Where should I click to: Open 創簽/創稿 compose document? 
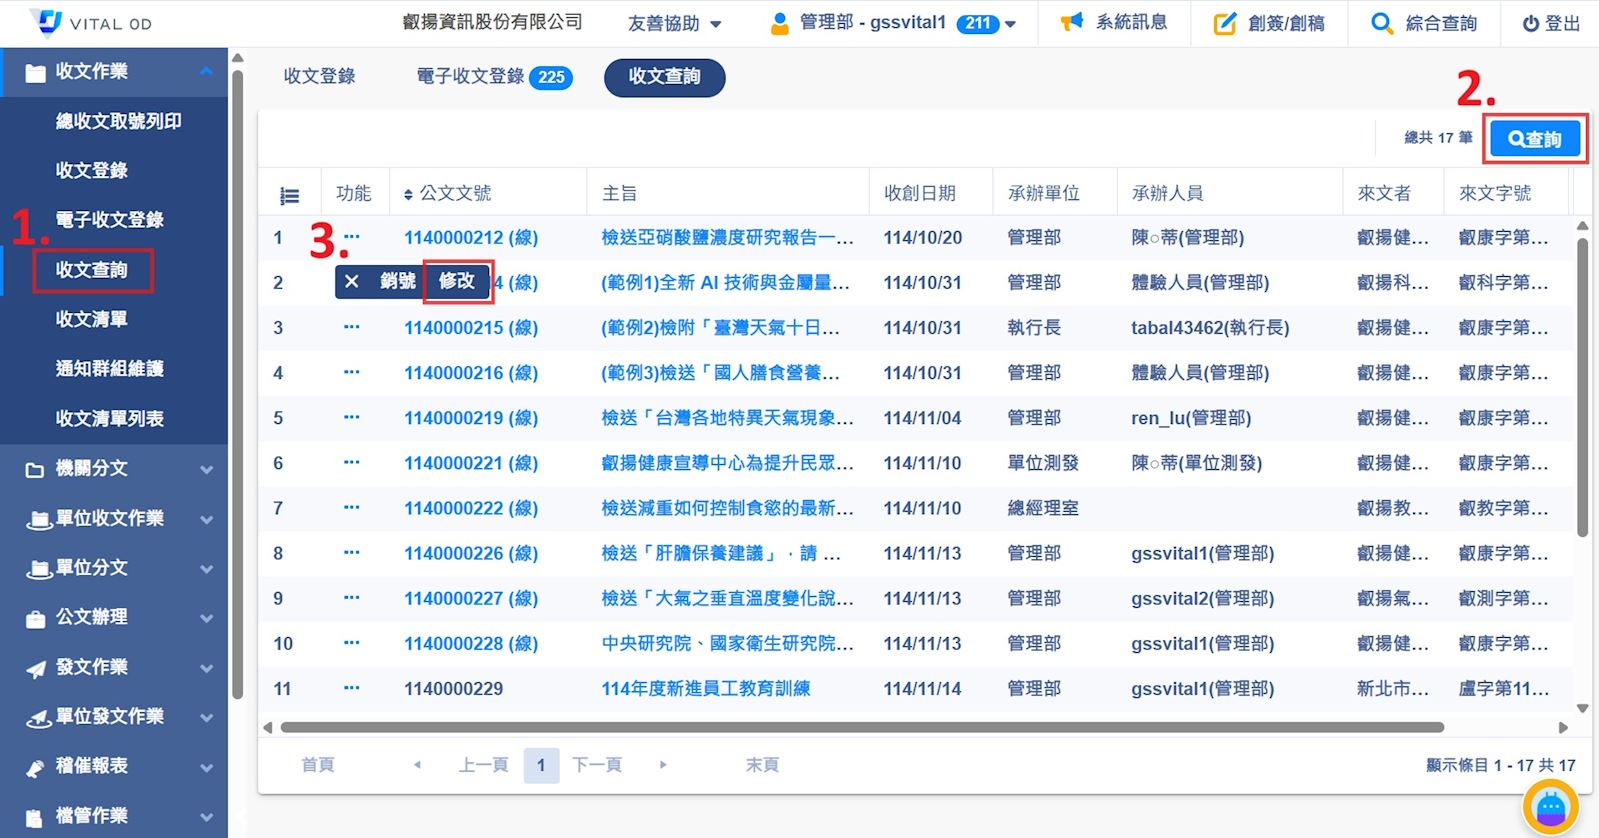pyautogui.click(x=1268, y=23)
